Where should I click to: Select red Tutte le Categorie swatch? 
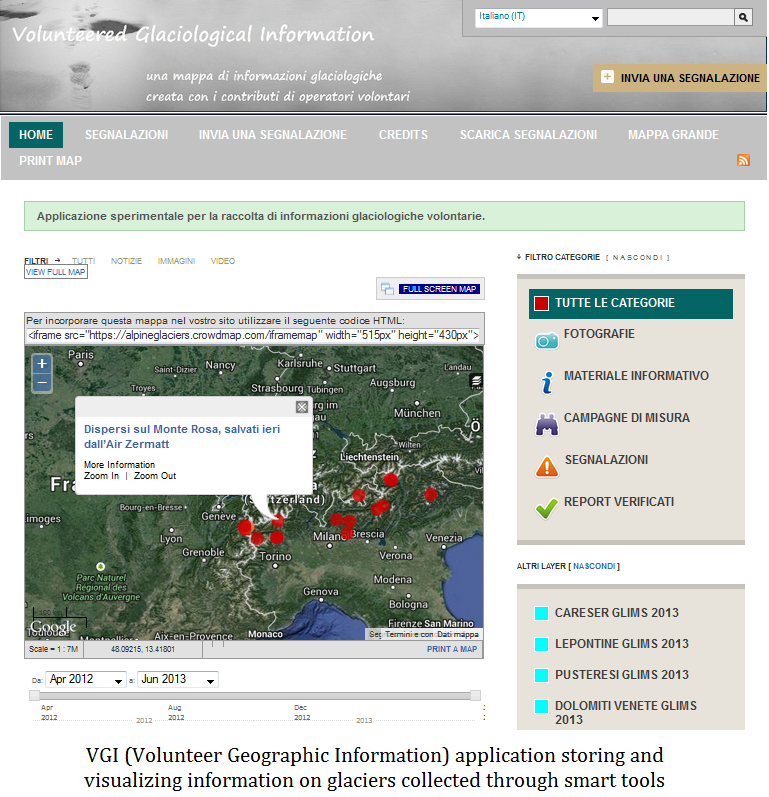[x=541, y=303]
